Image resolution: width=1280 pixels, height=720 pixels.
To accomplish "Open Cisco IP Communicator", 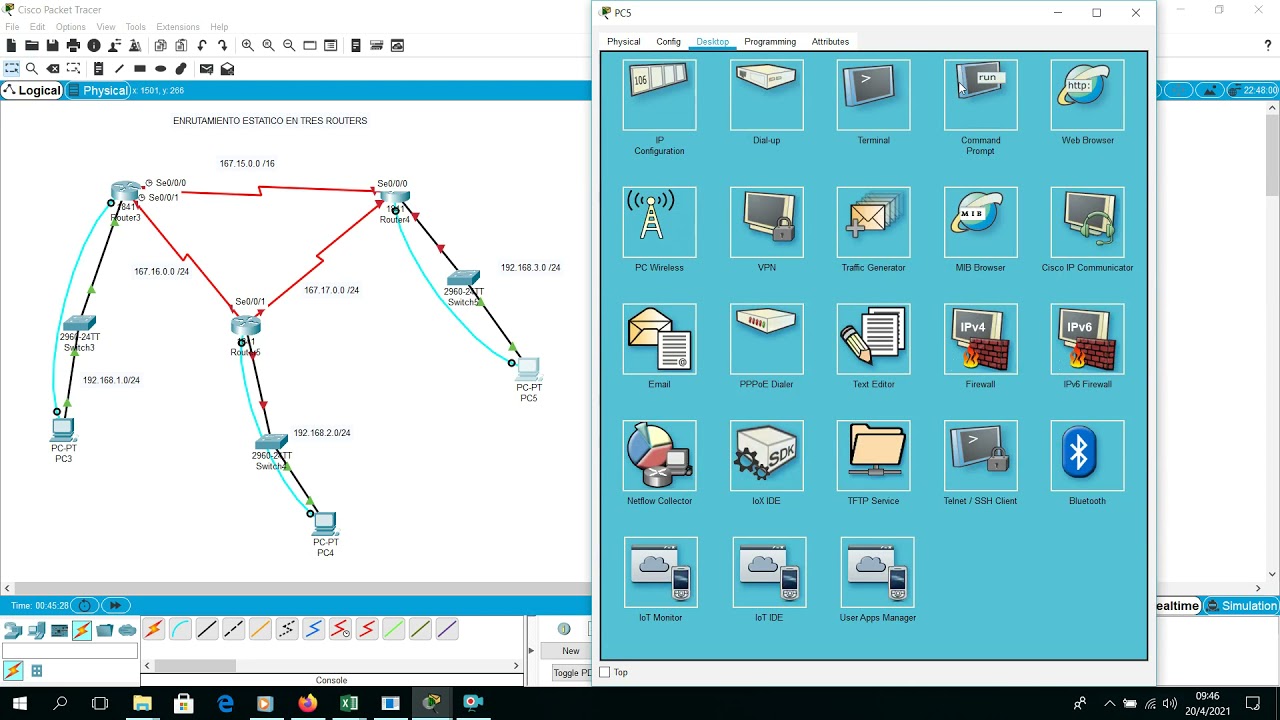I will pos(1087,222).
